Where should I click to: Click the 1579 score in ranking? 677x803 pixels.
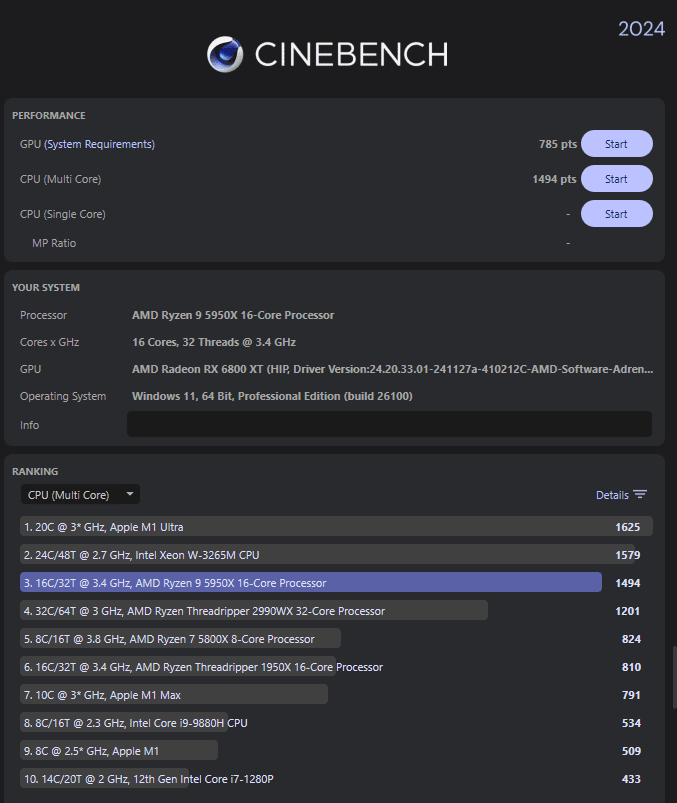pyautogui.click(x=627, y=555)
